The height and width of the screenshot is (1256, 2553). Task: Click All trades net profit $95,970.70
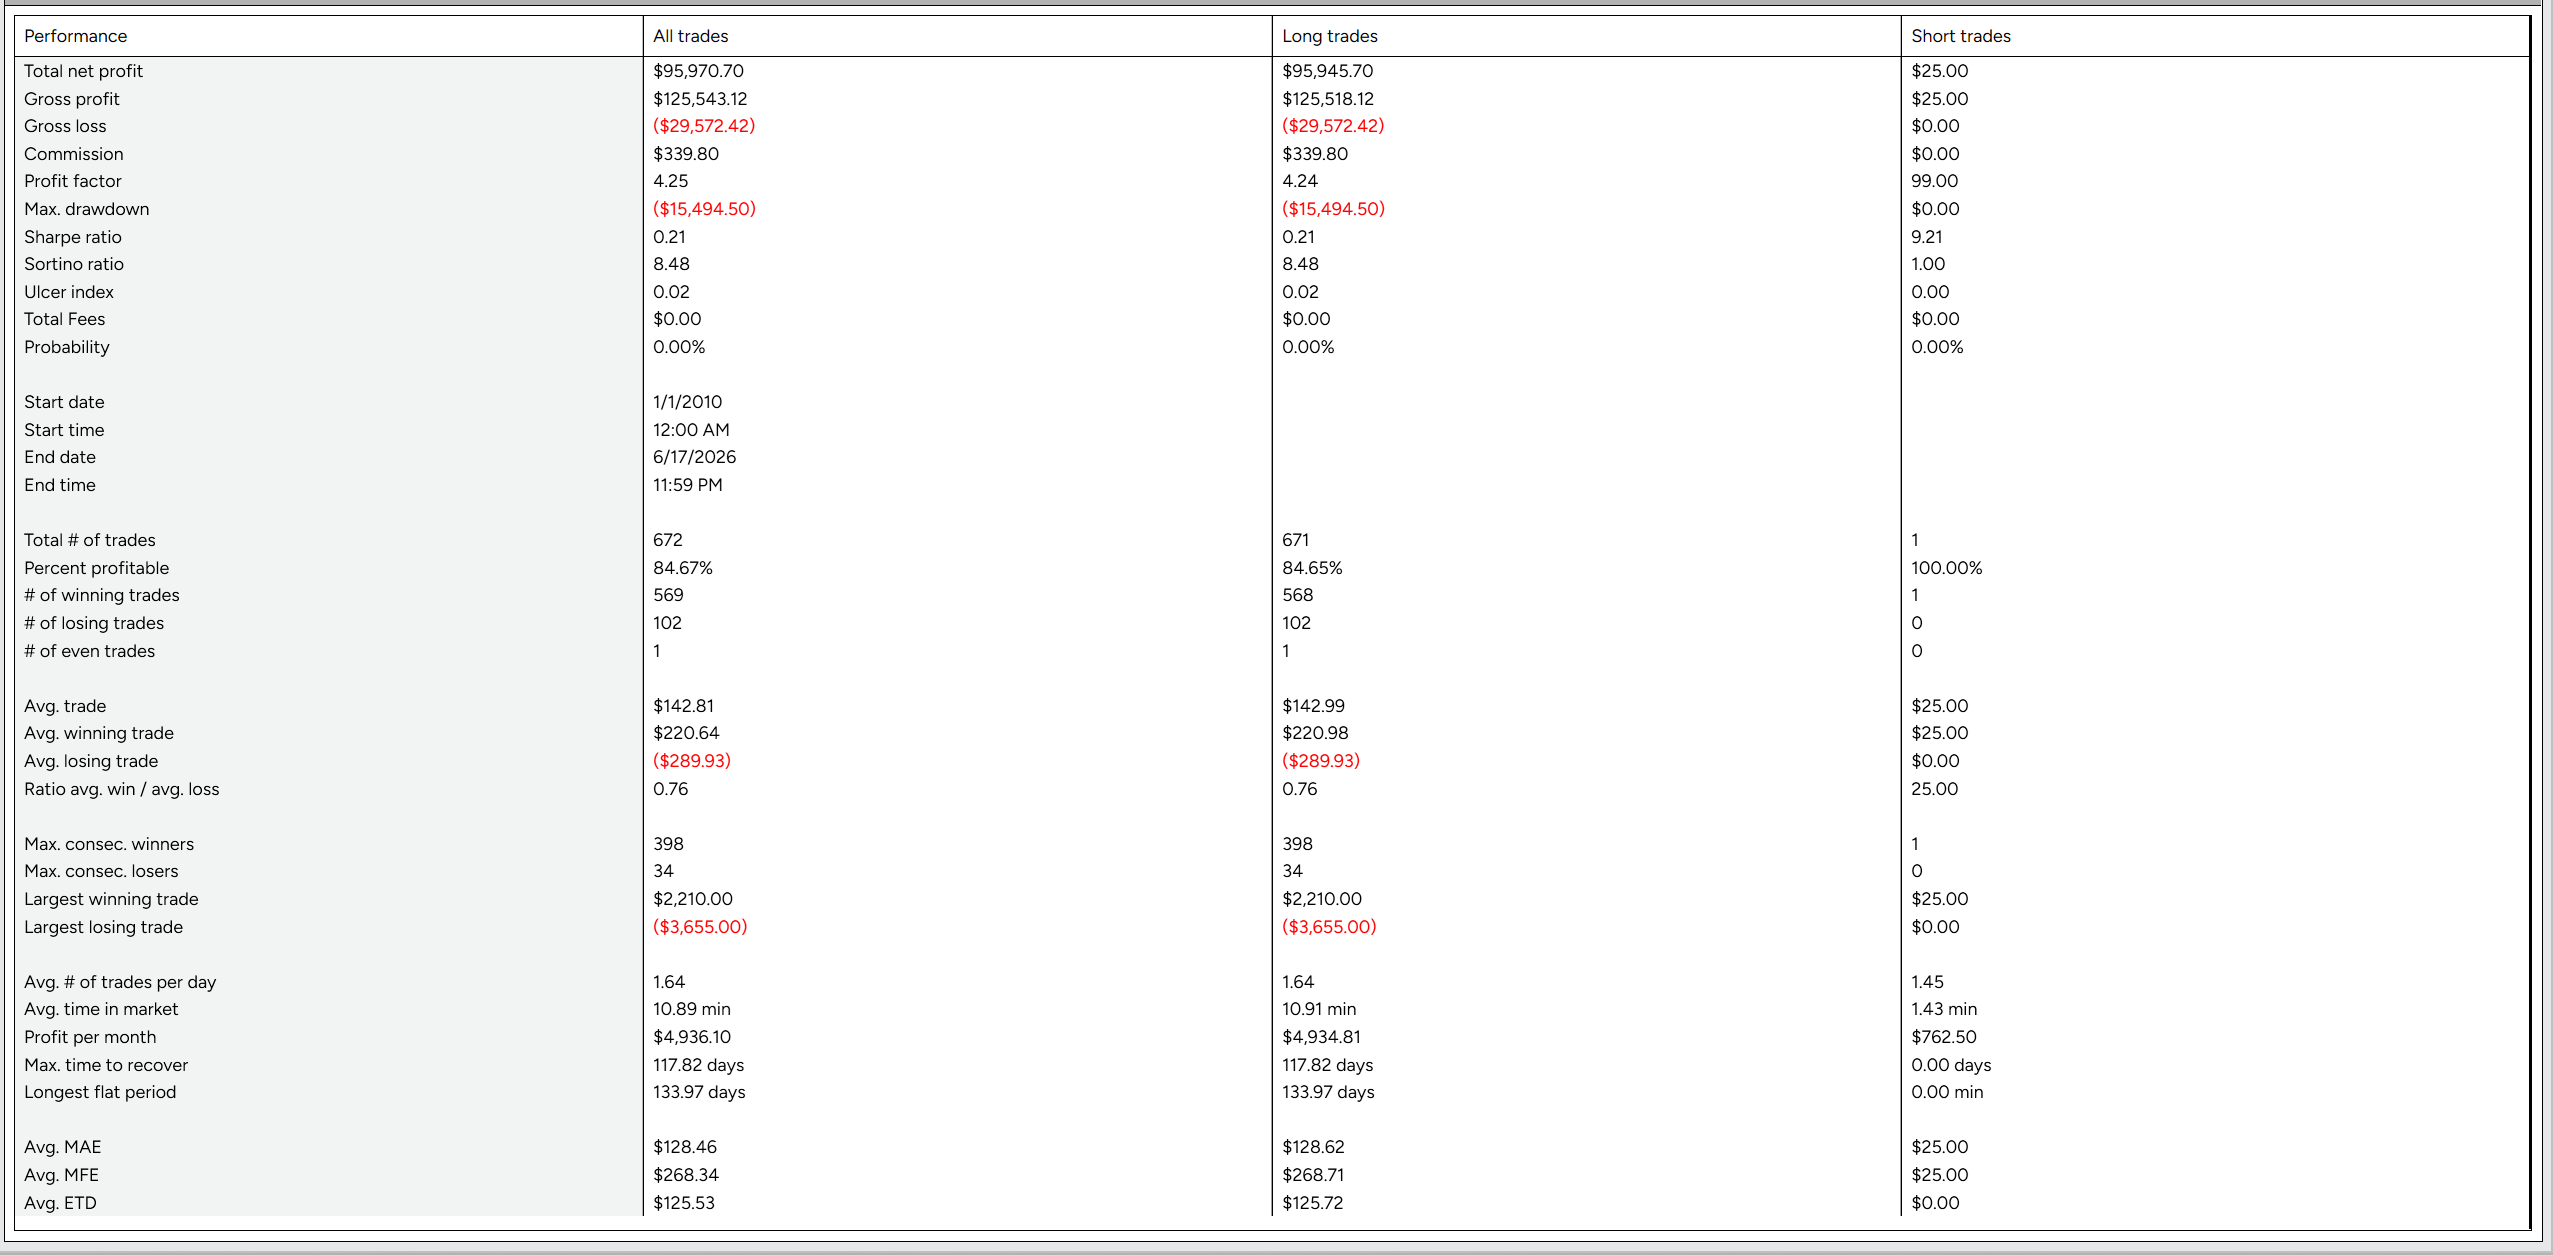tap(698, 71)
